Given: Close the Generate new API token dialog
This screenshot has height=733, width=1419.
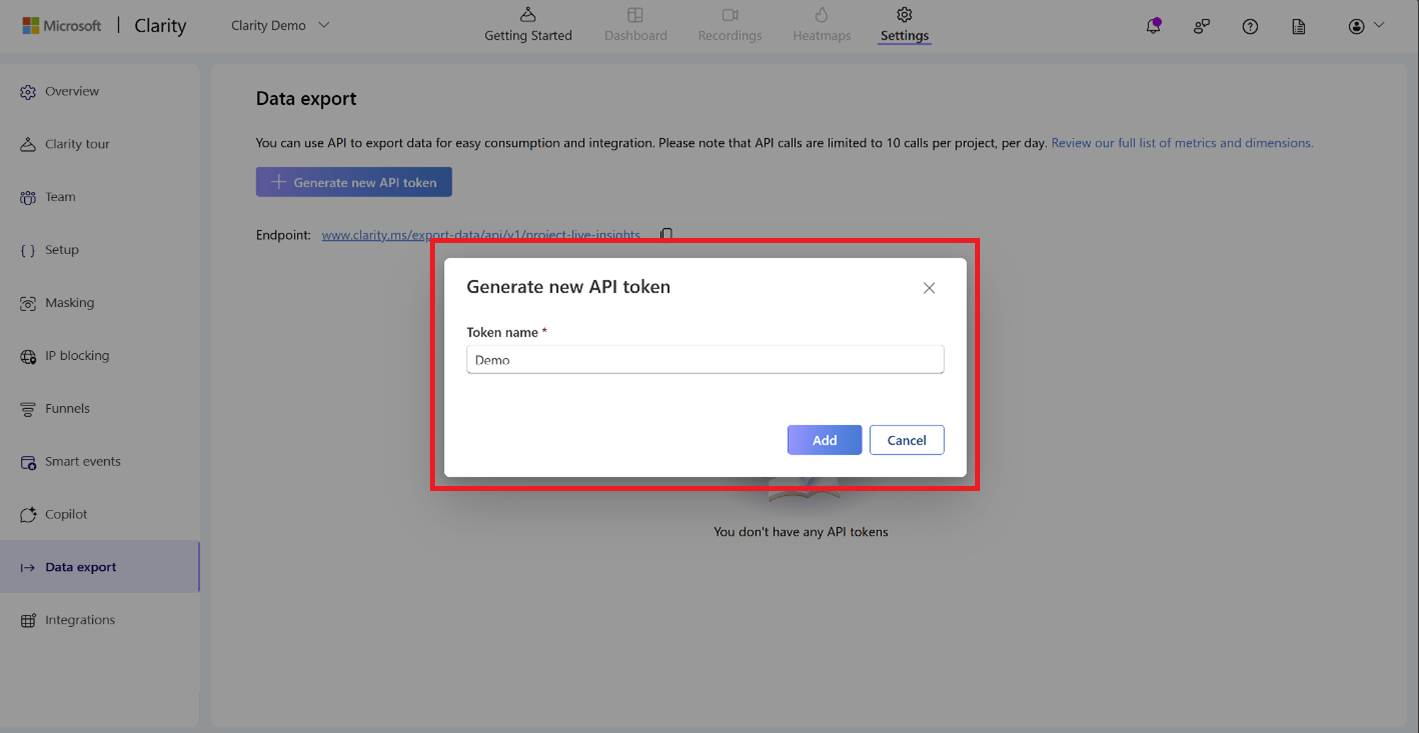Looking at the screenshot, I should coord(929,288).
